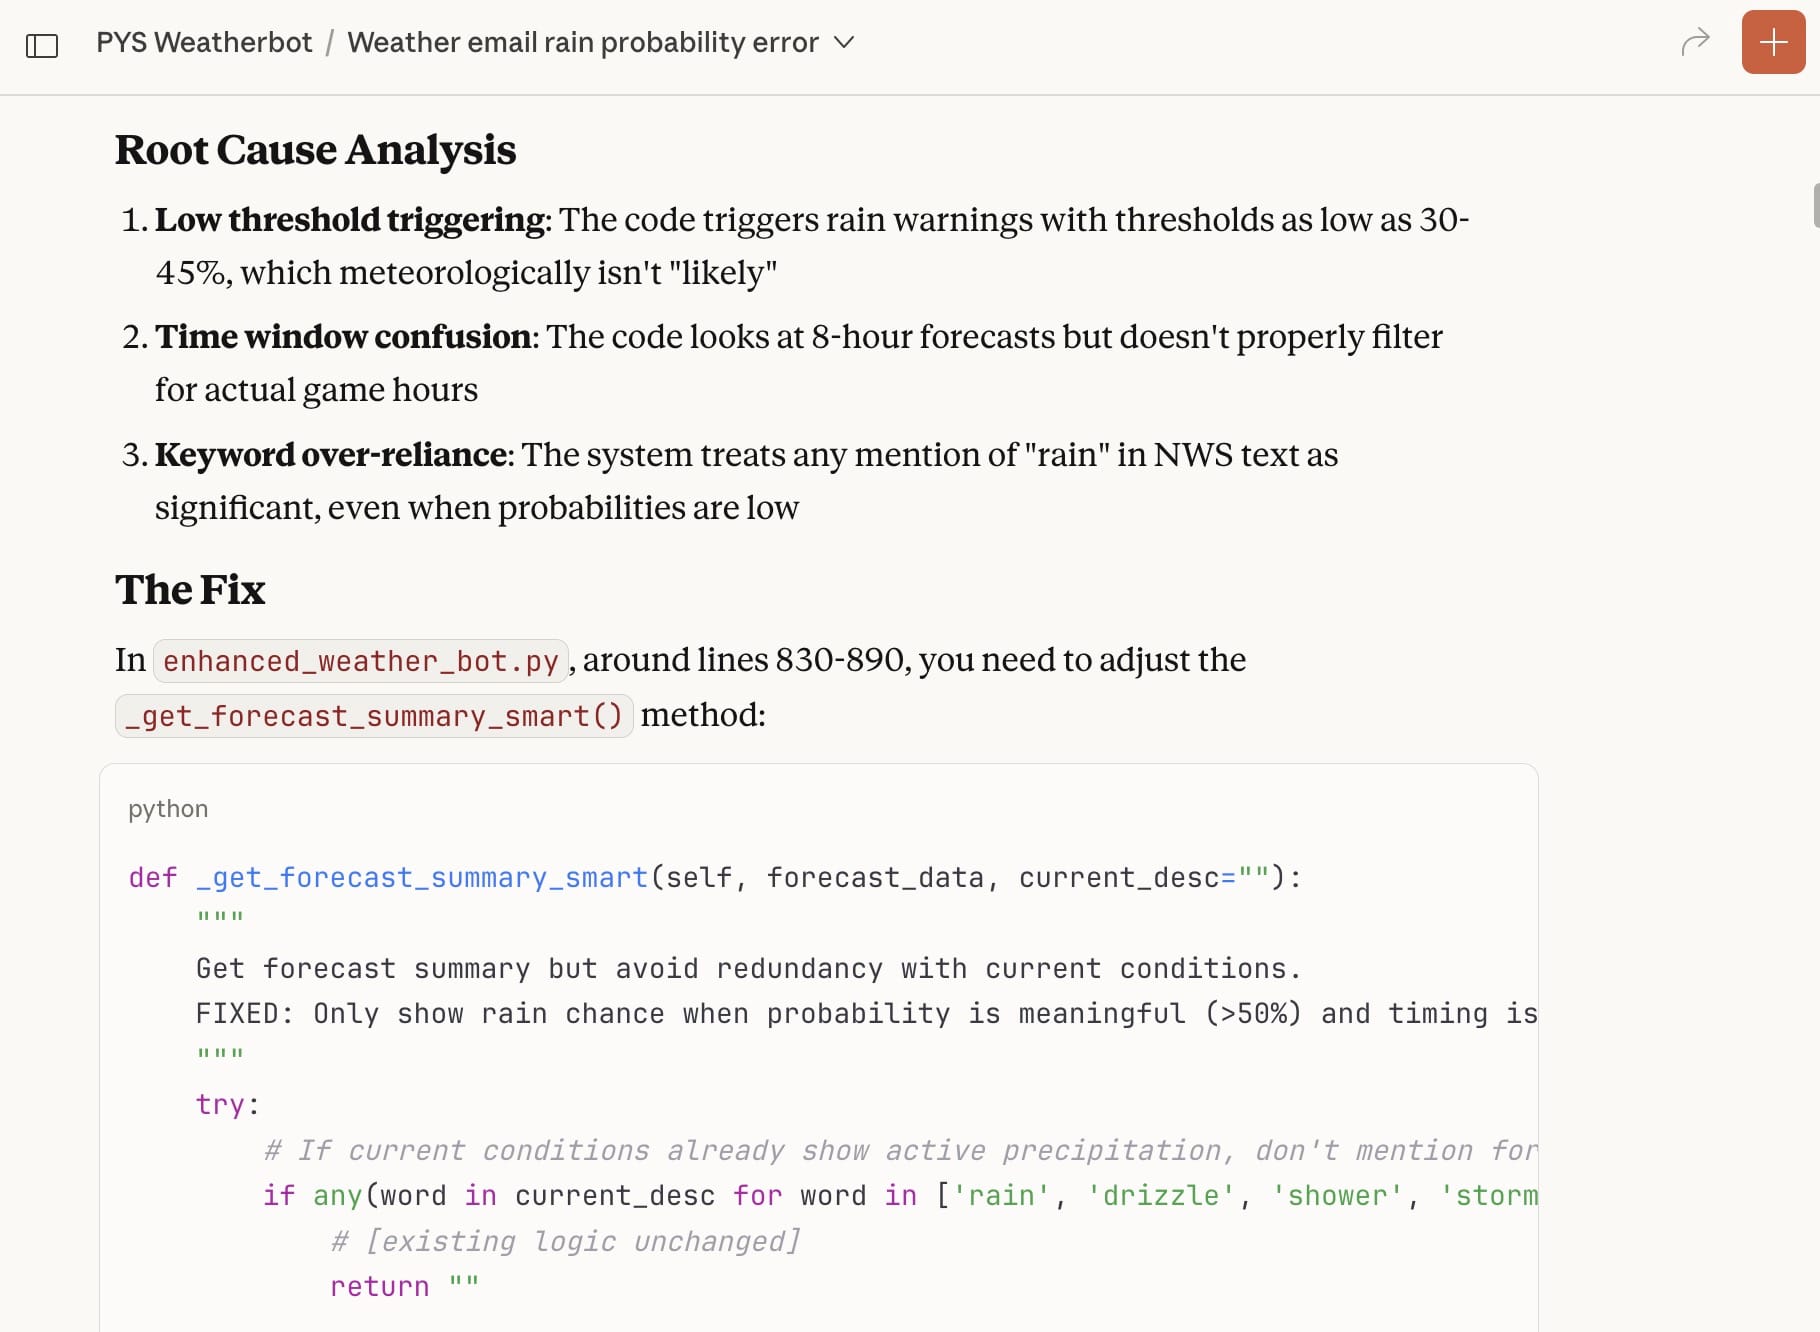
Task: Click the _get_forecast_summary_smart() inline code
Action: (373, 716)
